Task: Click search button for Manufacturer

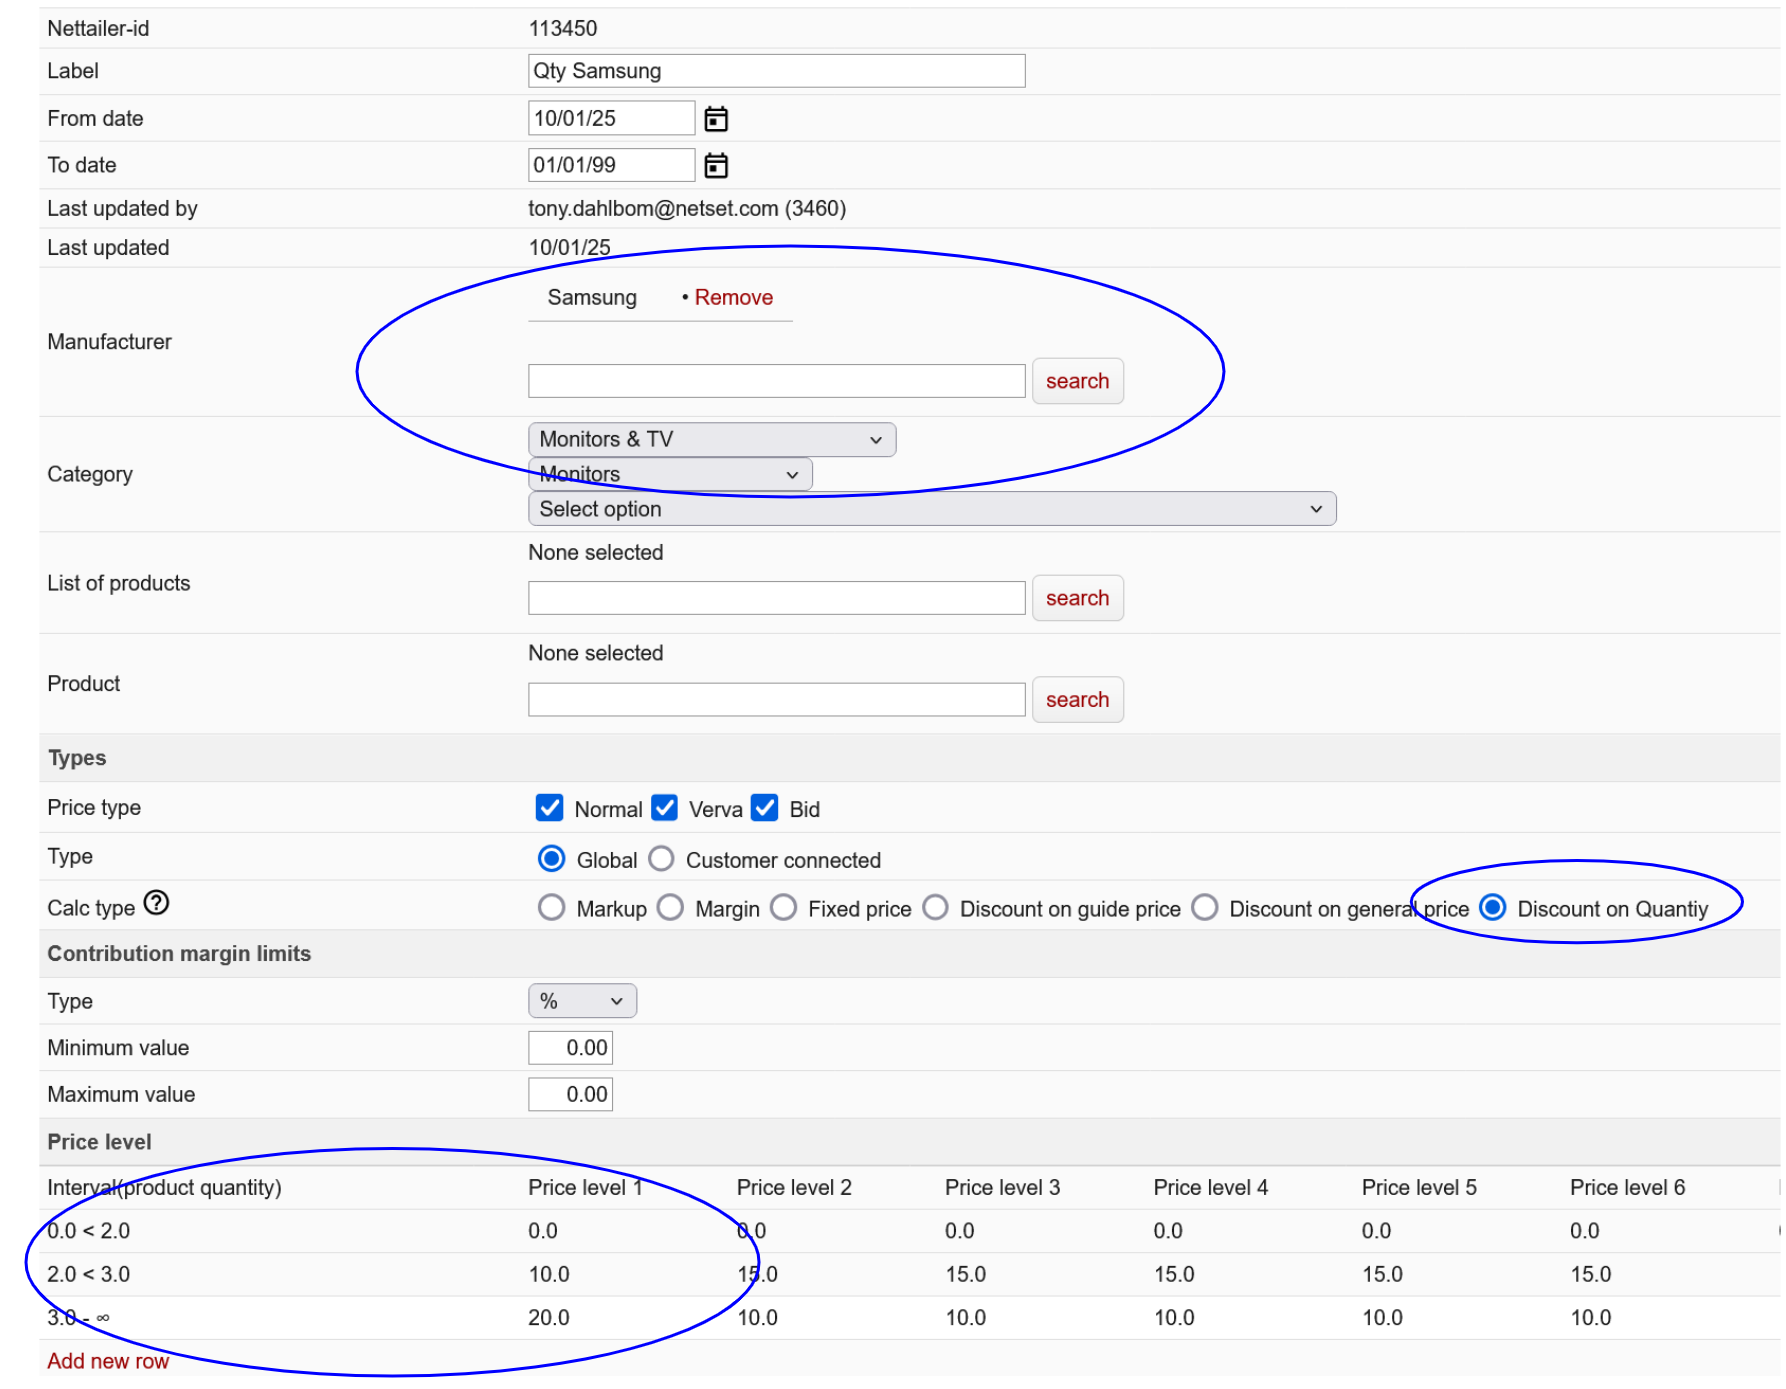Action: pos(1077,382)
